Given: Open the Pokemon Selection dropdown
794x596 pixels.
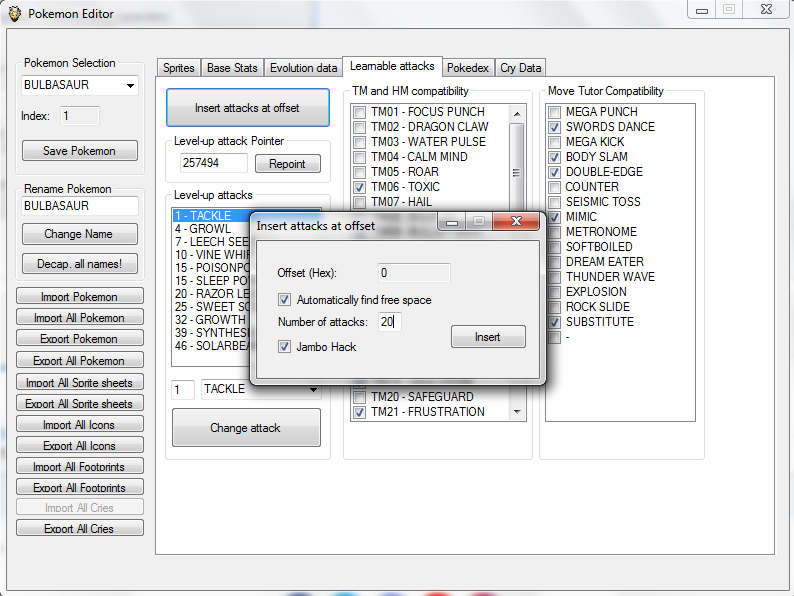Looking at the screenshot, I should 130,86.
